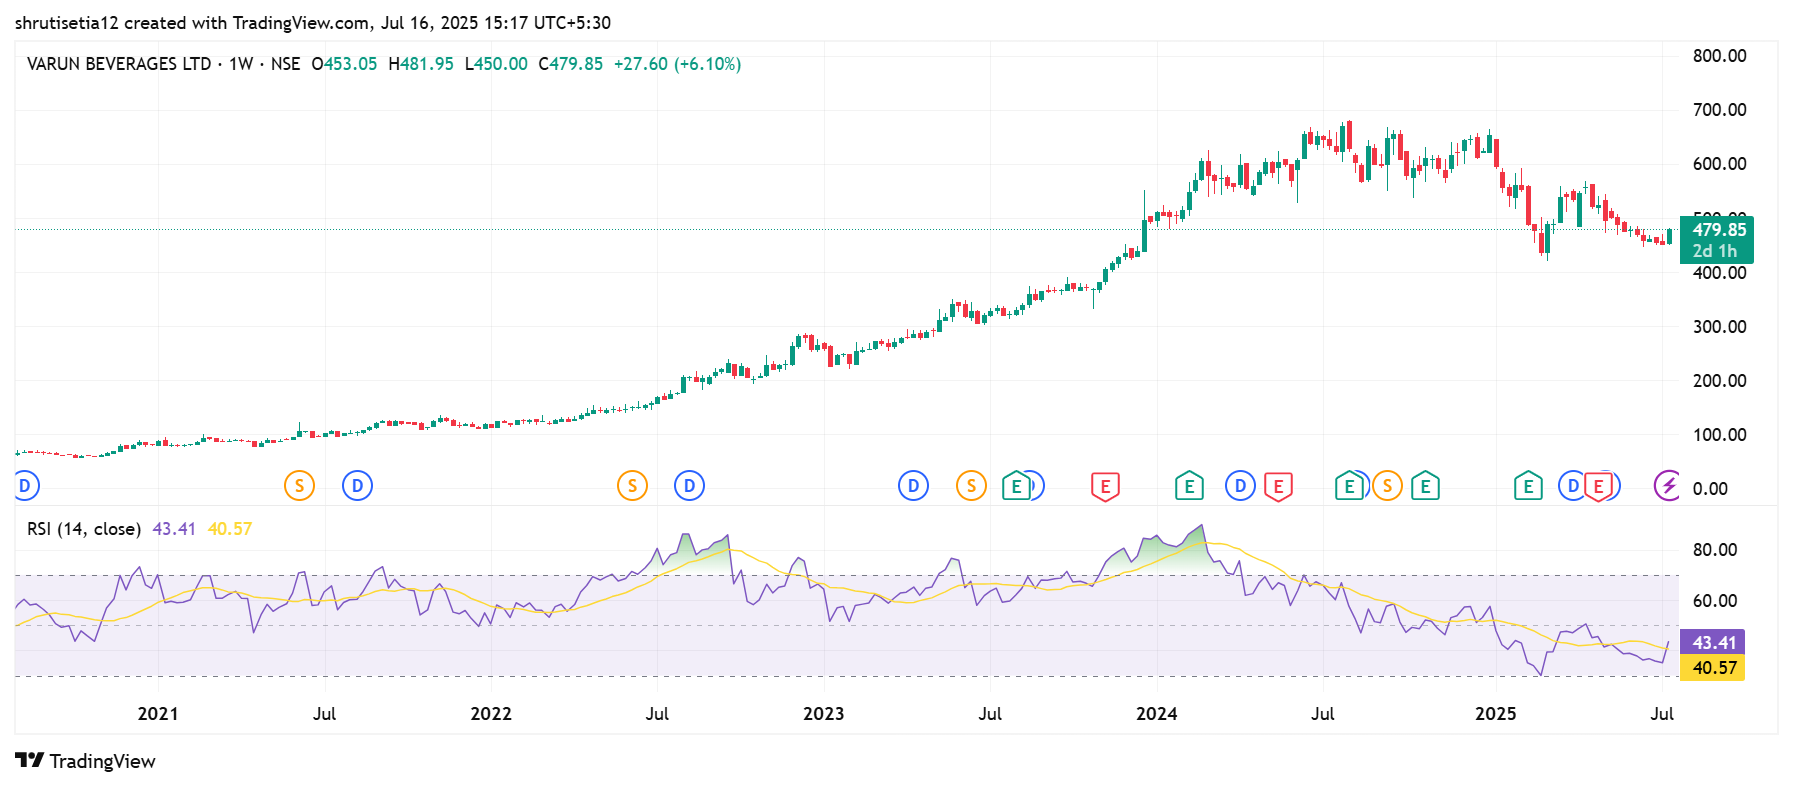Click the high value H481.95
The height and width of the screenshot is (787, 1793).
(421, 64)
